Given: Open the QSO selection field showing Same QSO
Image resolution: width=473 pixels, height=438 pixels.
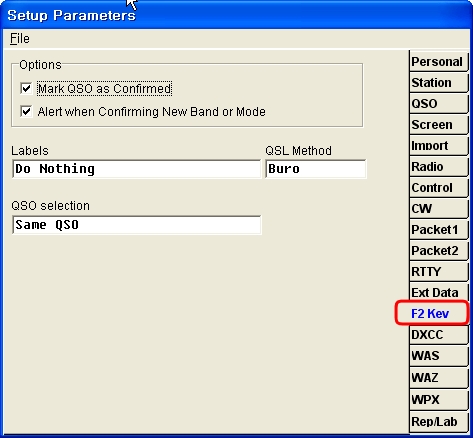Looking at the screenshot, I should (136, 225).
